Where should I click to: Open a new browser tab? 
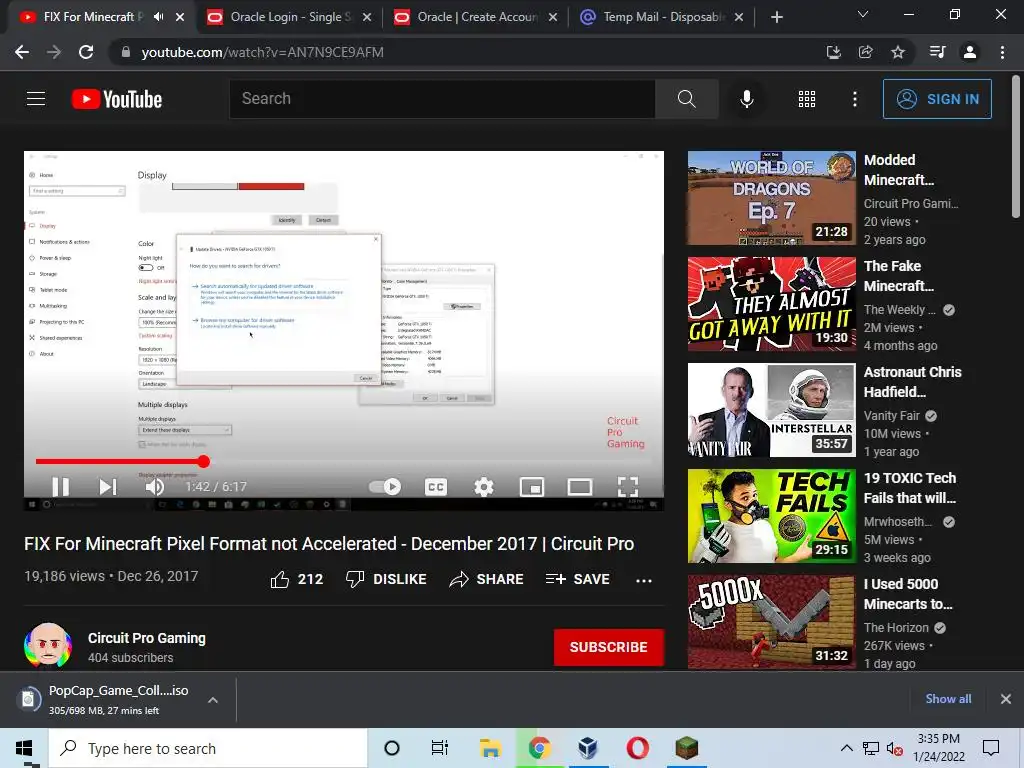tap(776, 17)
